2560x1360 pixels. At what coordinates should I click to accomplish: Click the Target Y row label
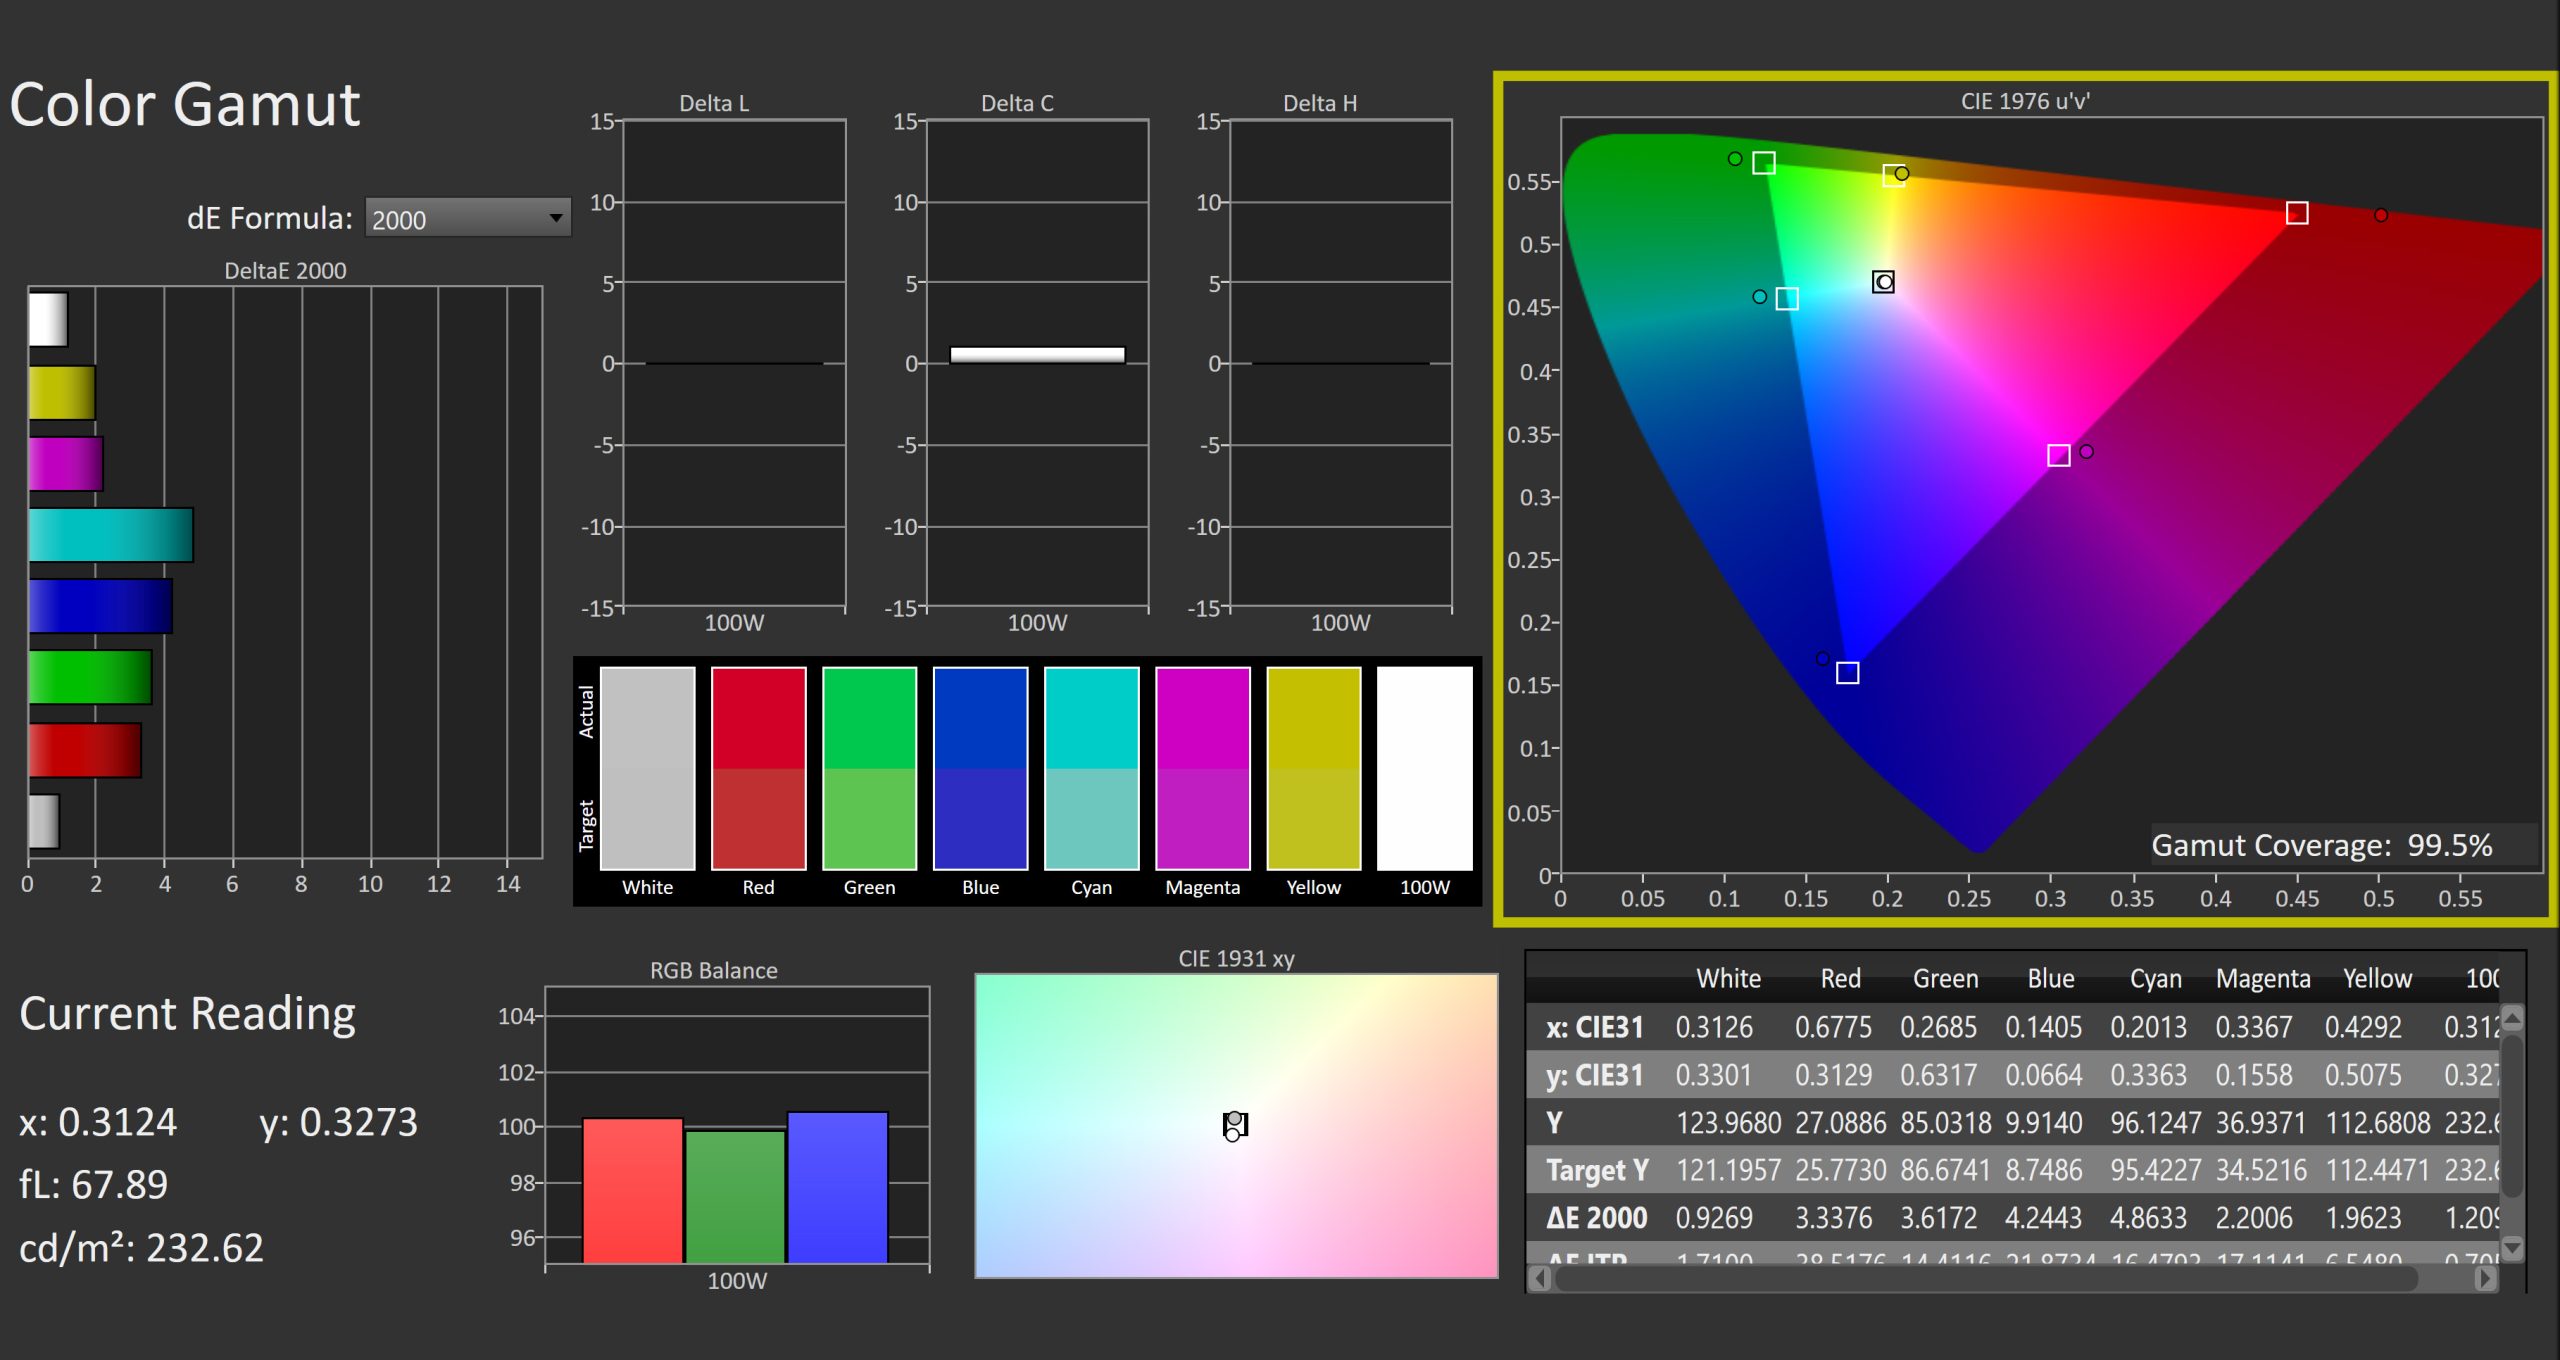pyautogui.click(x=1596, y=1170)
